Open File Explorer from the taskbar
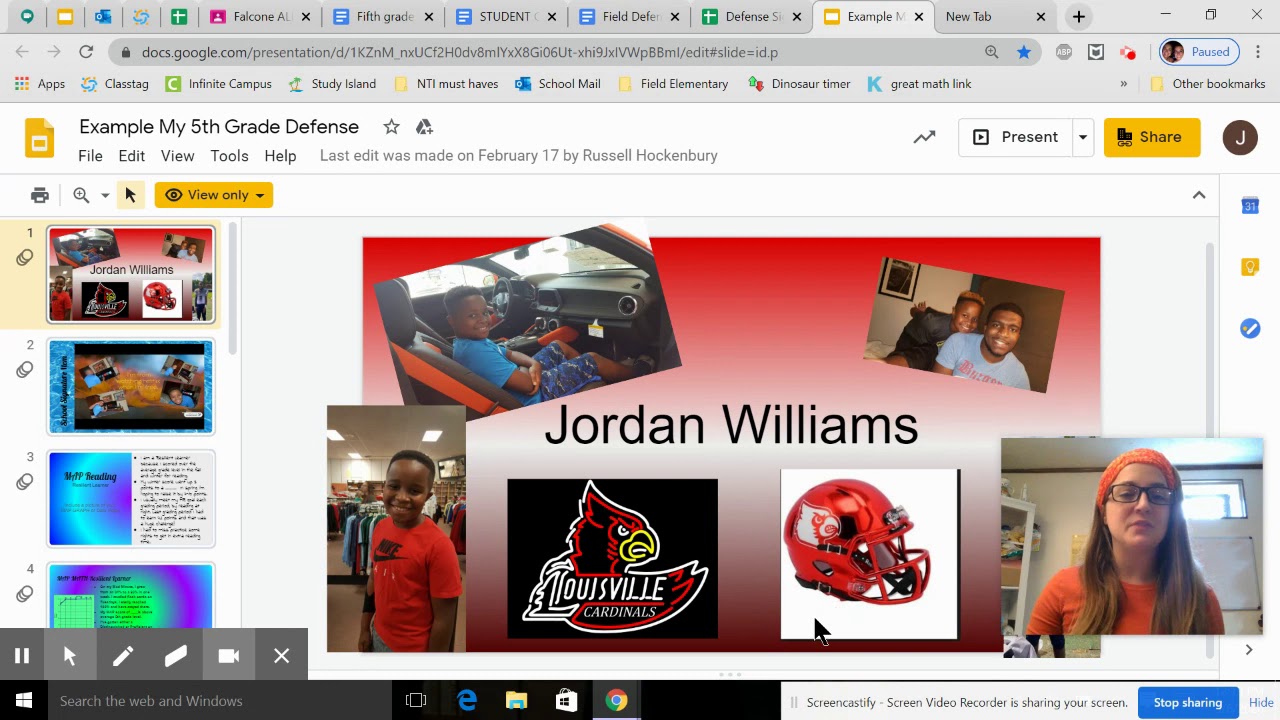The image size is (1280, 720). (x=516, y=701)
